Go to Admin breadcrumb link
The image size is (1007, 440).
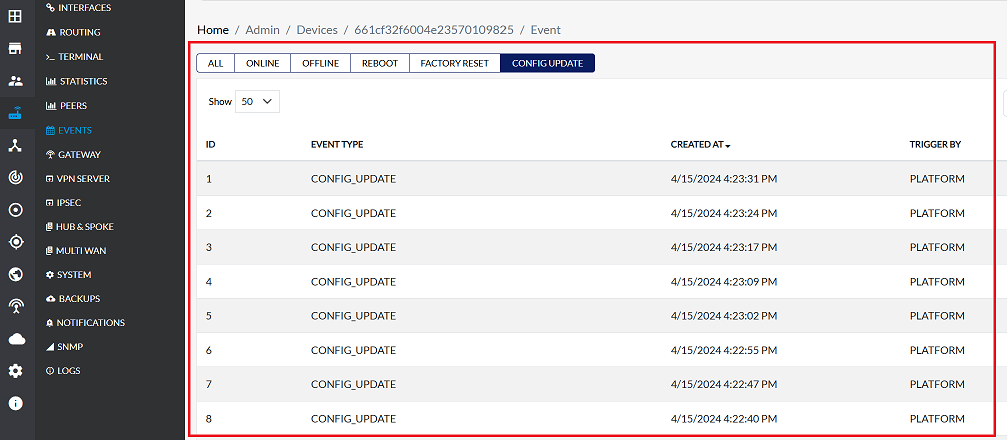click(262, 30)
